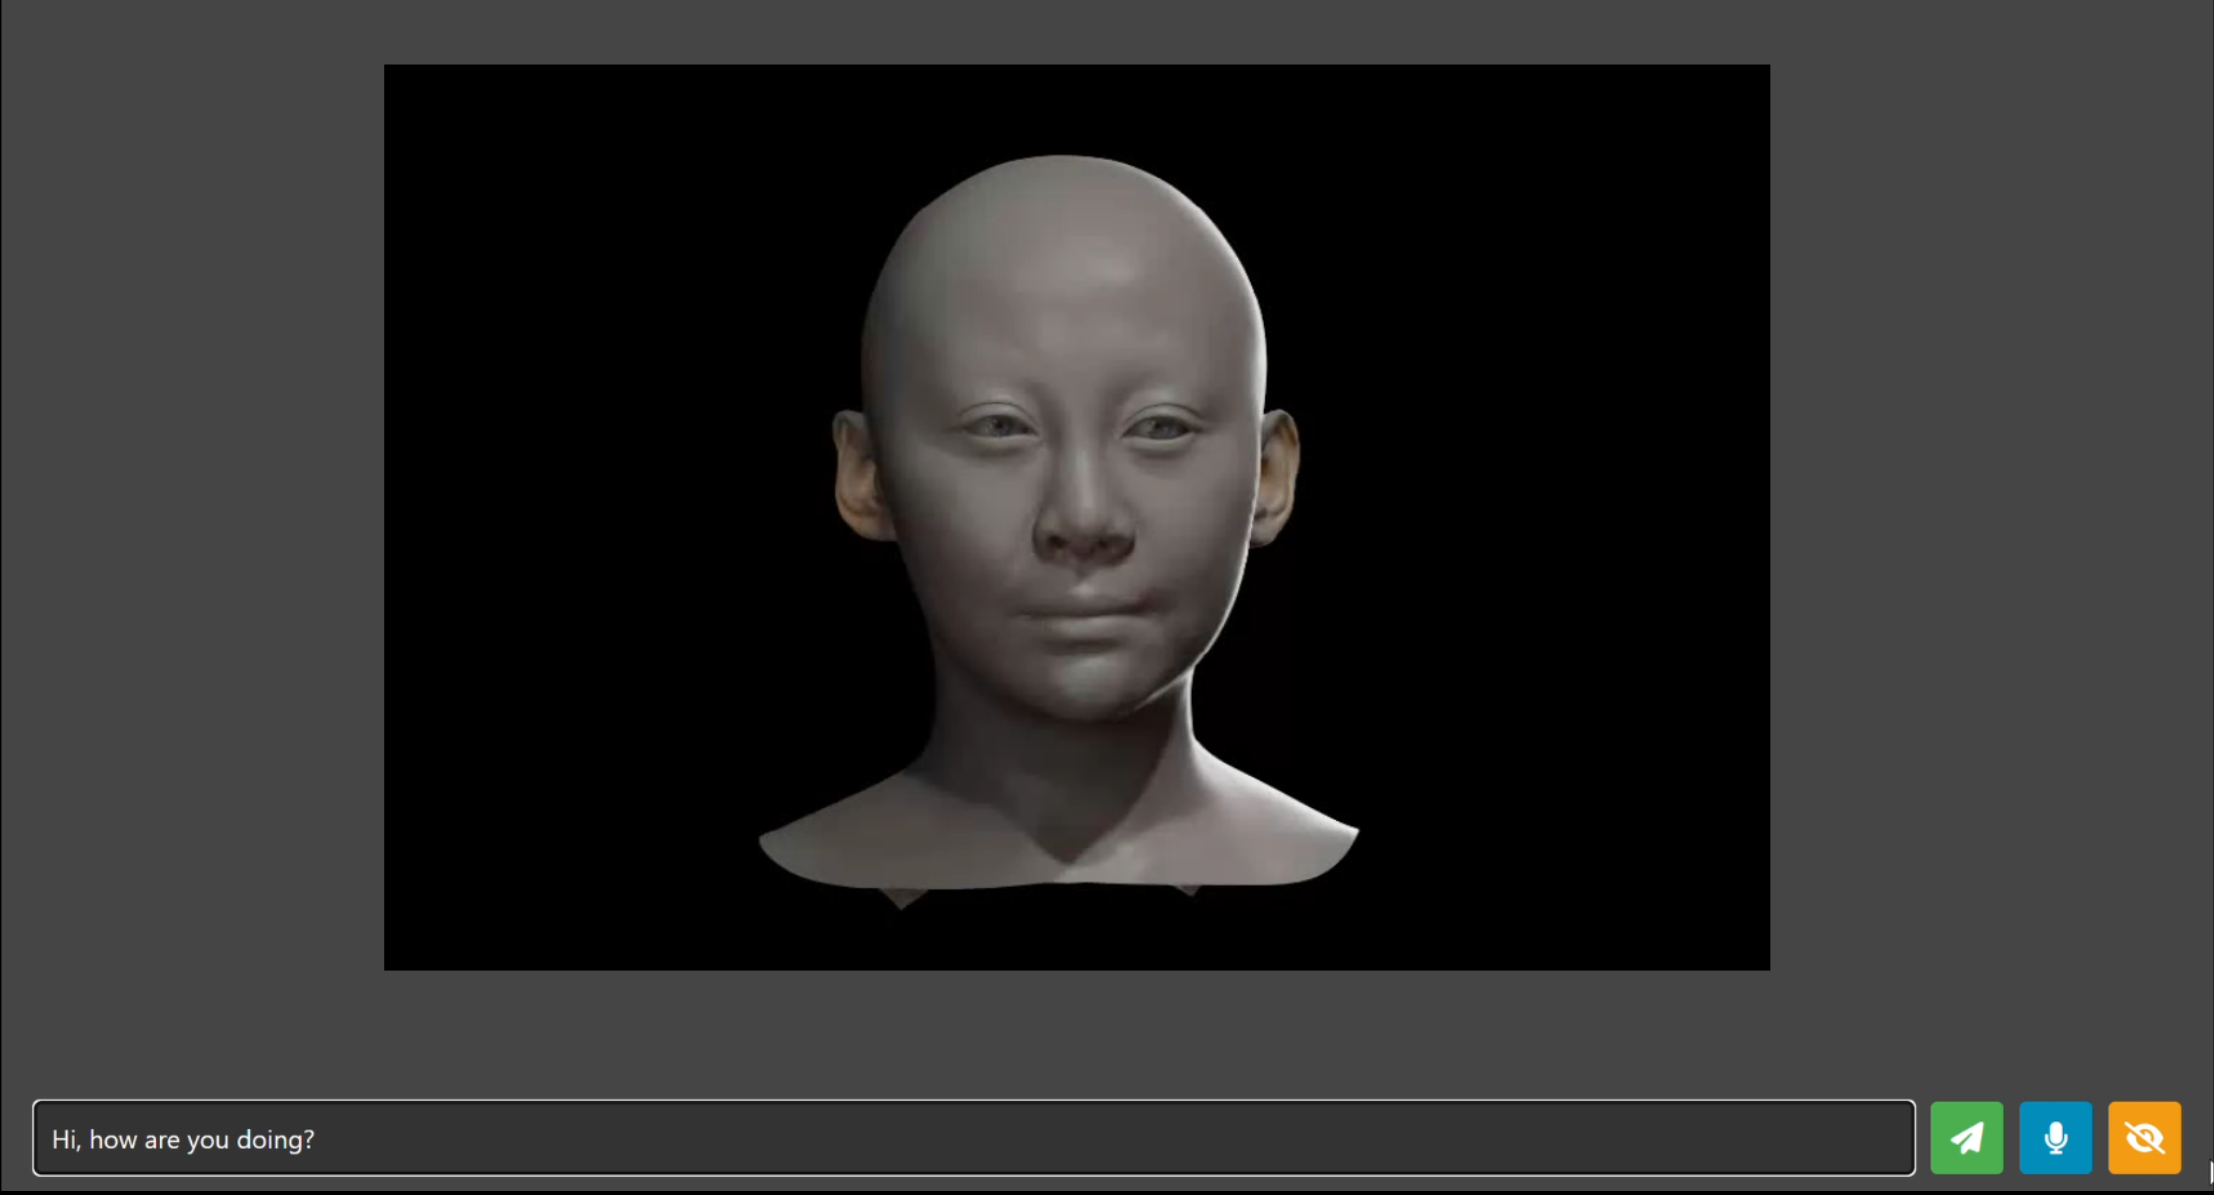Screen dimensions: 2214x1195
Task: Toggle avatar visibility with the crossed-eye button
Action: [x=2144, y=1137]
